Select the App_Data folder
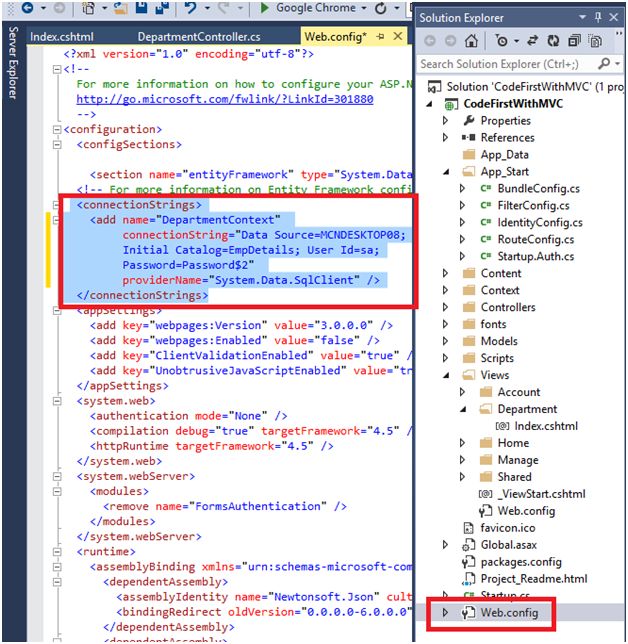The image size is (628, 644). [504, 154]
